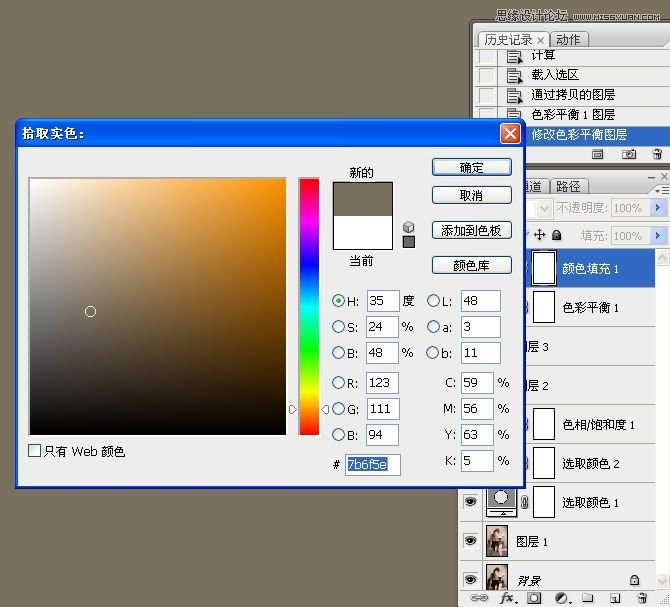Click the 通过拷贝的图层 history state icon
Image resolution: width=670 pixels, height=607 pixels.
514,95
